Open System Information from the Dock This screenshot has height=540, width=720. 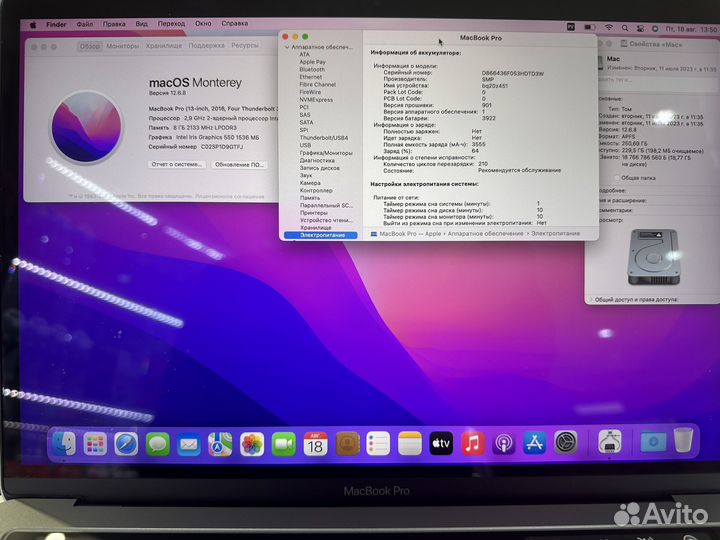(610, 441)
